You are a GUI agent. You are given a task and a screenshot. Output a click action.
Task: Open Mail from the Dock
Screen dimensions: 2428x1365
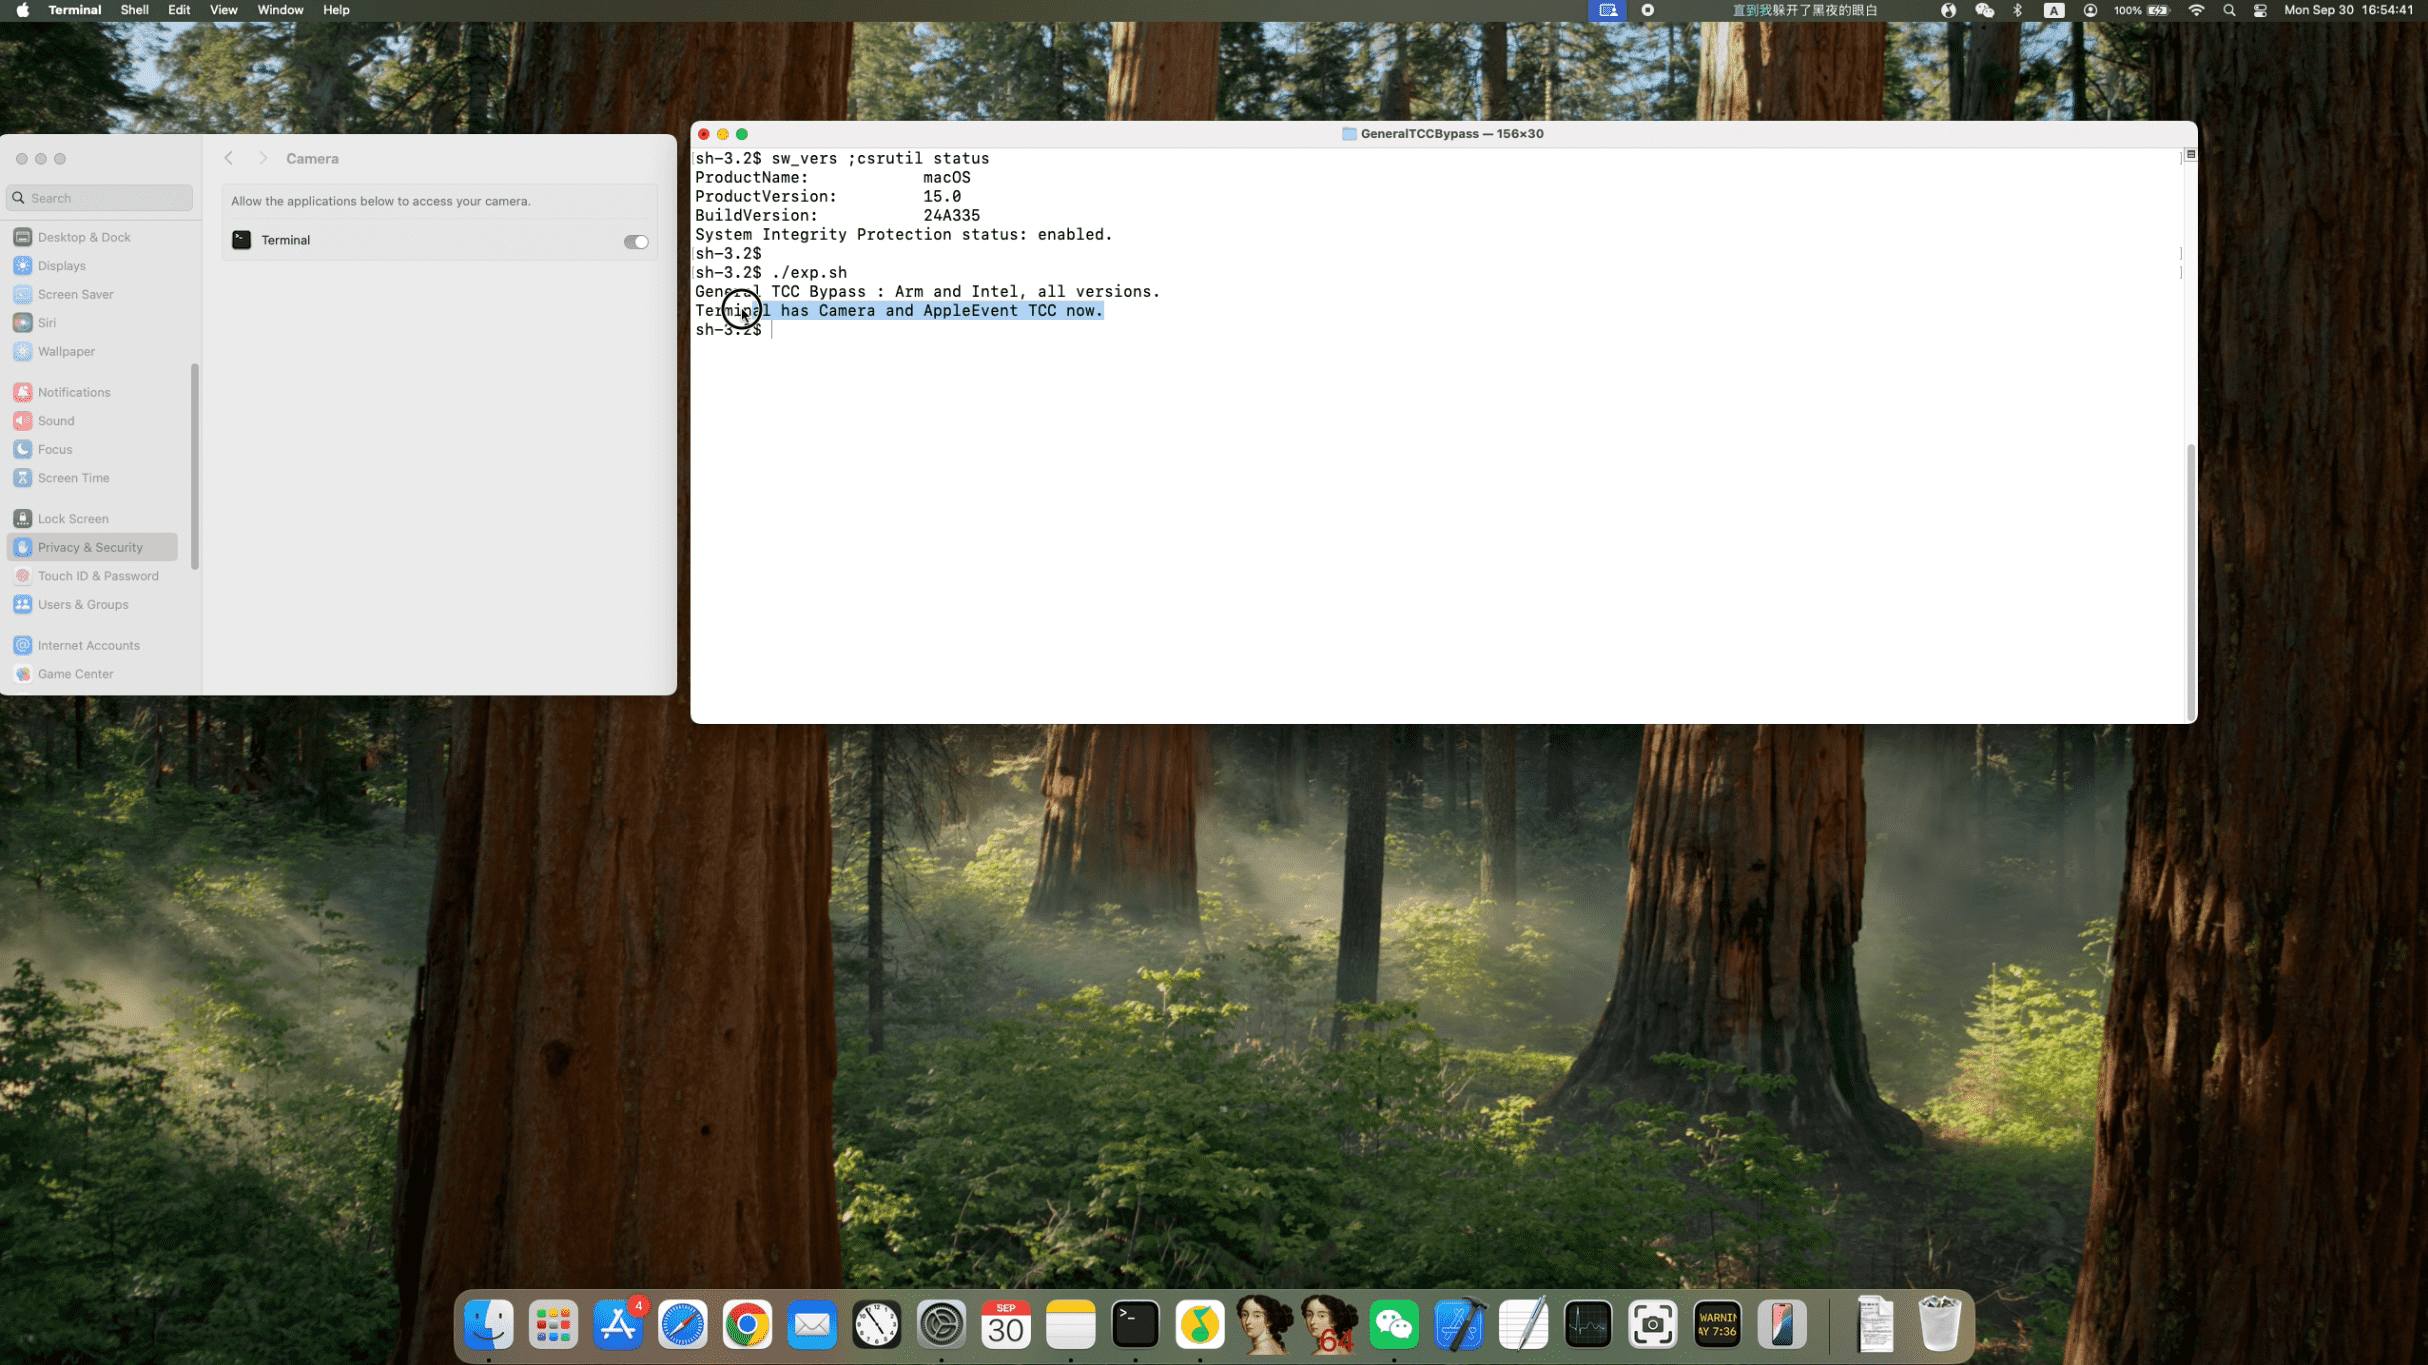click(812, 1325)
